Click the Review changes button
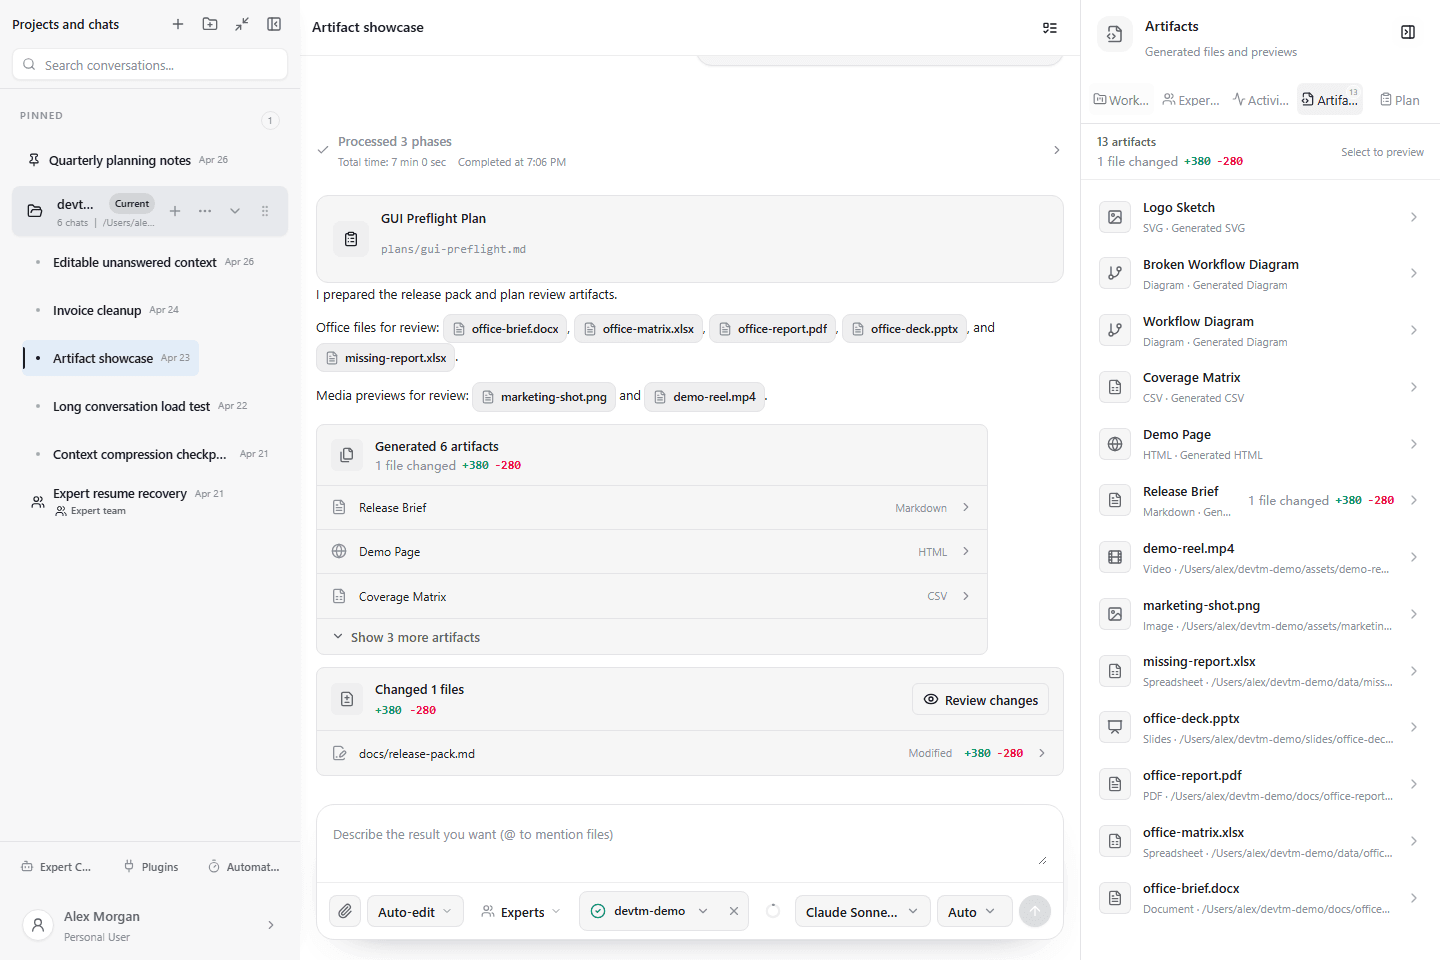 tap(981, 700)
